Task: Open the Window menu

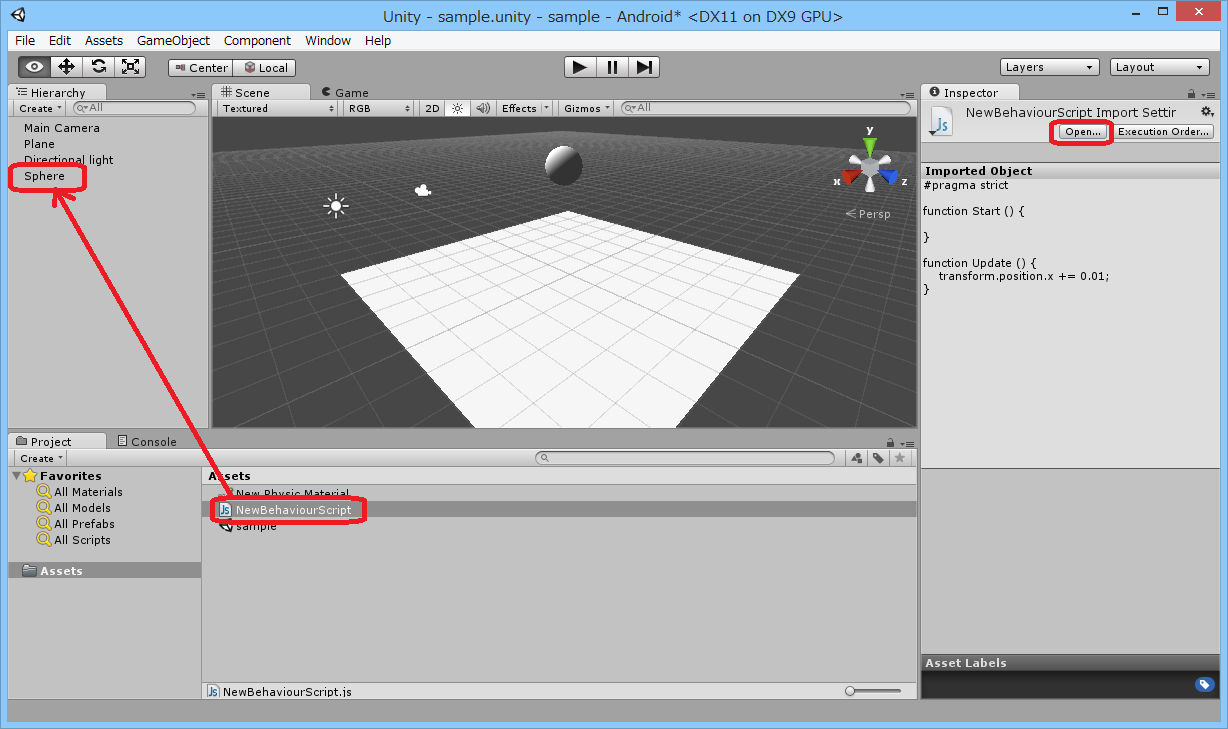Action: point(328,40)
